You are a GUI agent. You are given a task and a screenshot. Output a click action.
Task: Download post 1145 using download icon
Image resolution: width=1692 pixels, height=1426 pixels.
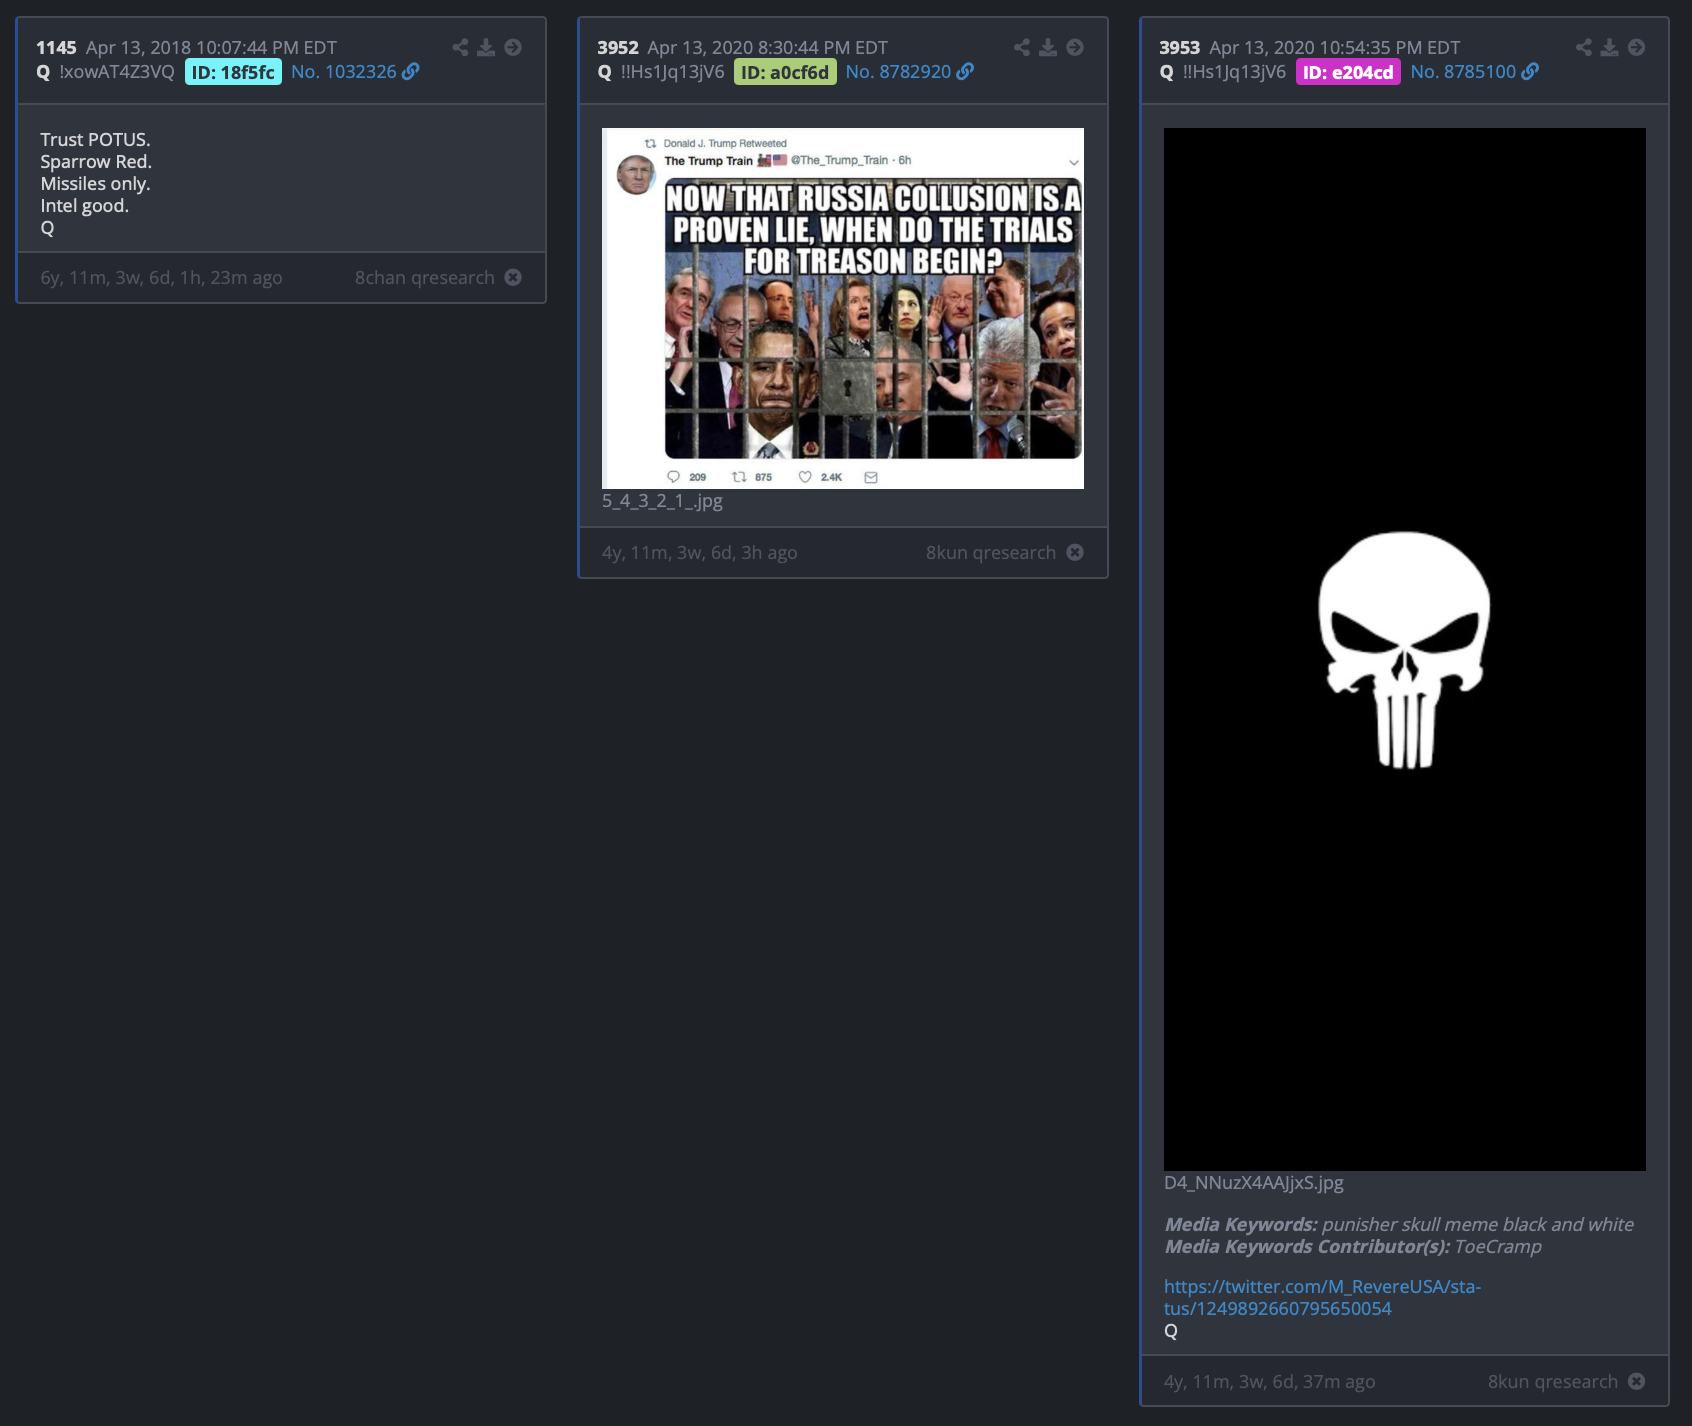[486, 47]
